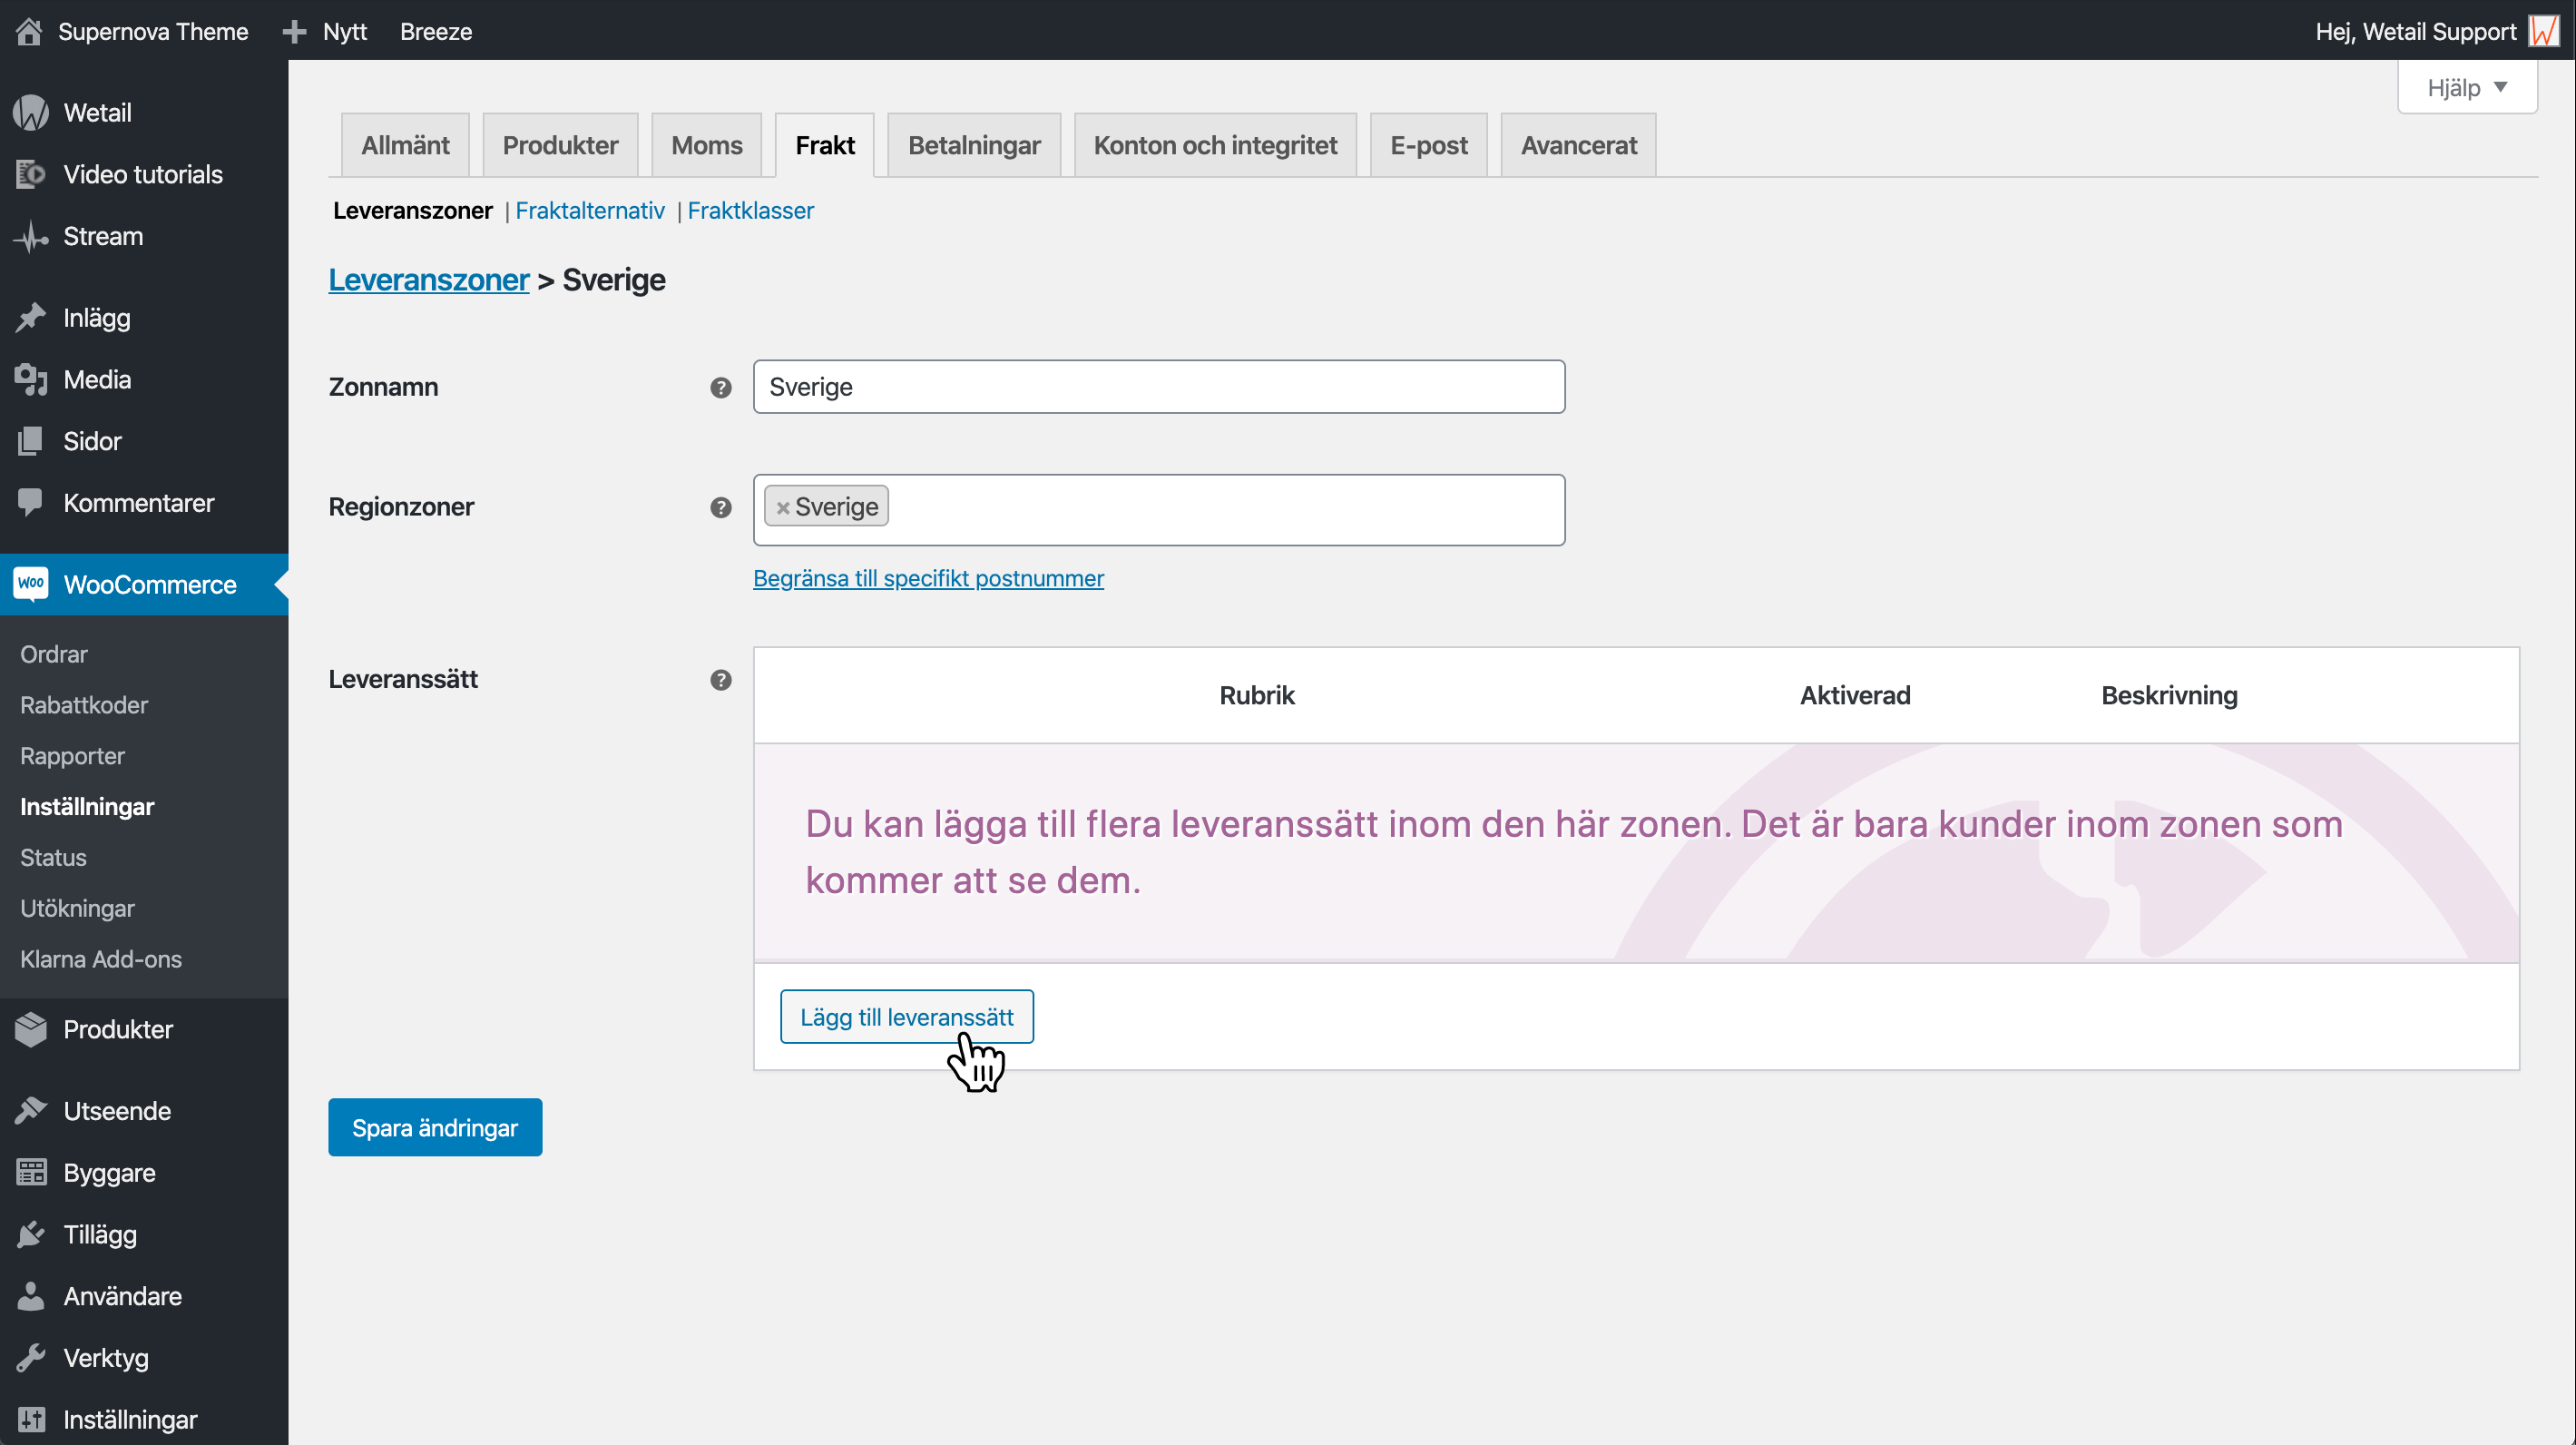Image resolution: width=2576 pixels, height=1445 pixels.
Task: Open the Verktyg wrench icon menu
Action: tap(31, 1357)
